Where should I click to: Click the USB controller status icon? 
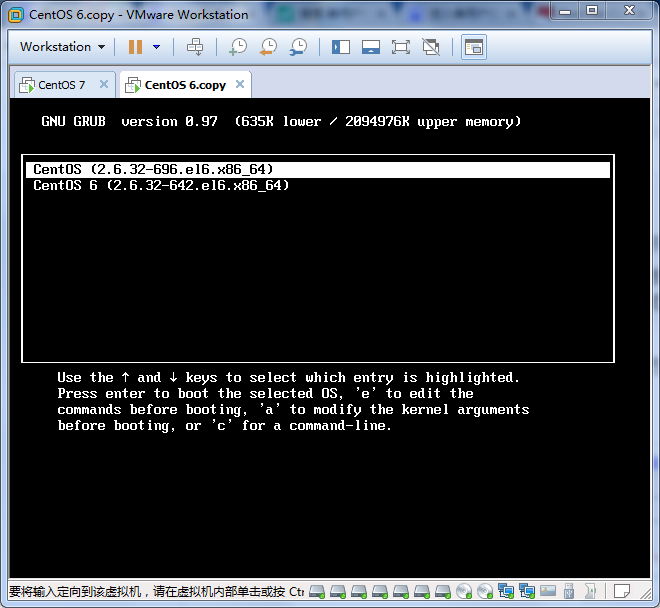tap(569, 592)
